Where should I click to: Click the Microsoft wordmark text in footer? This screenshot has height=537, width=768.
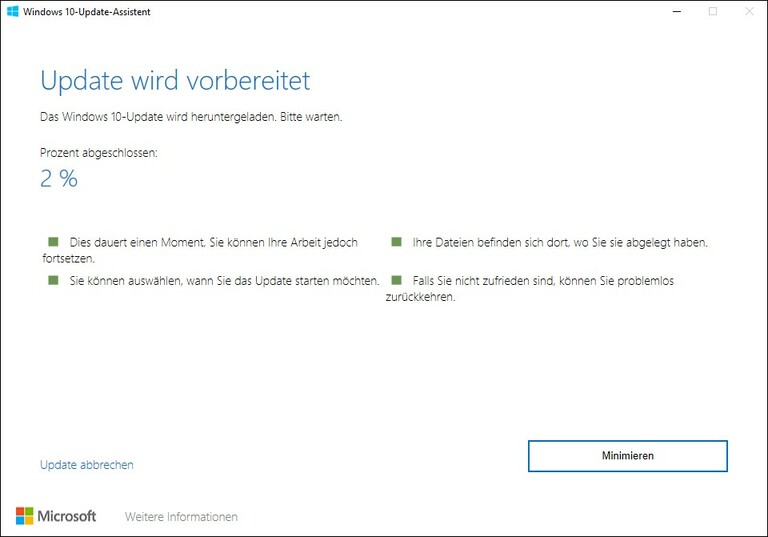[x=67, y=516]
